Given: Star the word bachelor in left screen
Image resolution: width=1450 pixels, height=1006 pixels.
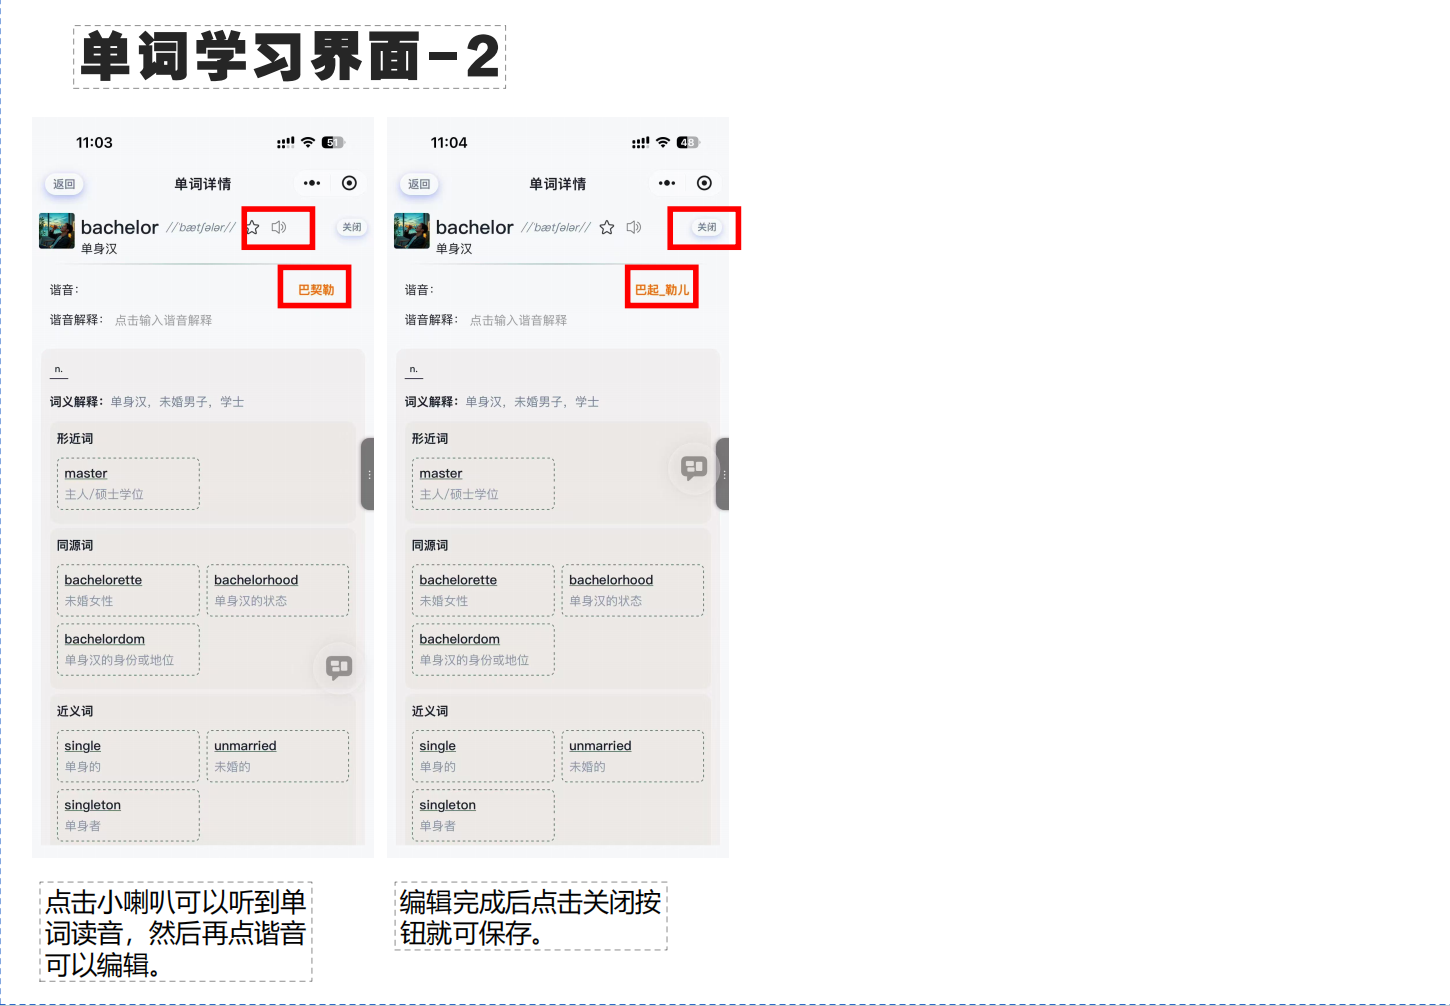Looking at the screenshot, I should [253, 228].
